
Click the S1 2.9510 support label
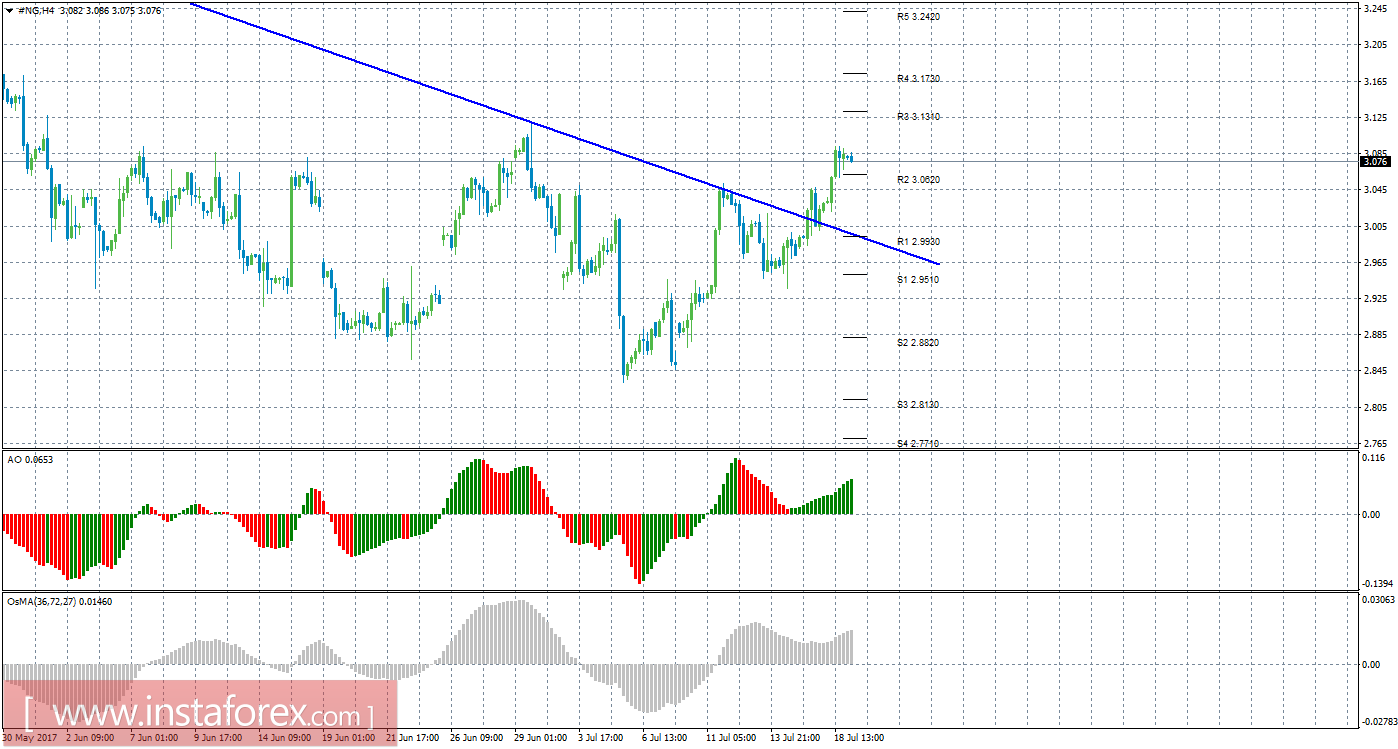tap(919, 280)
